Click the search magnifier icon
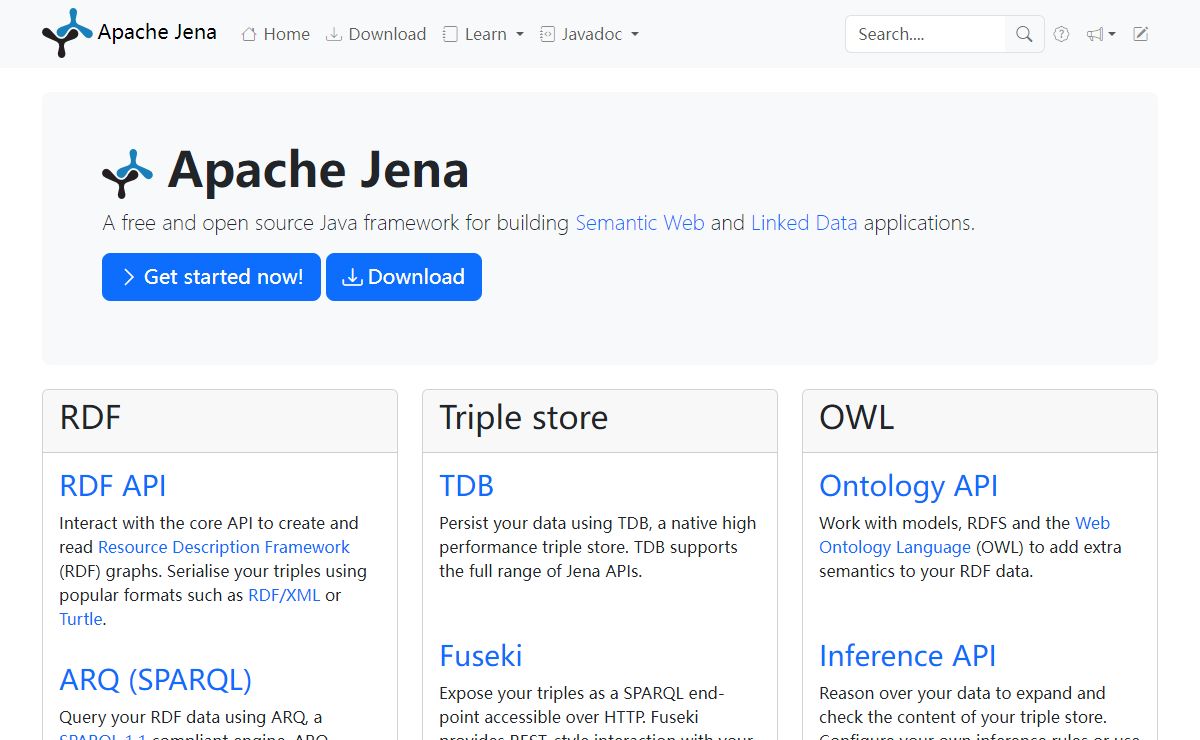The image size is (1200, 740). [x=1024, y=34]
